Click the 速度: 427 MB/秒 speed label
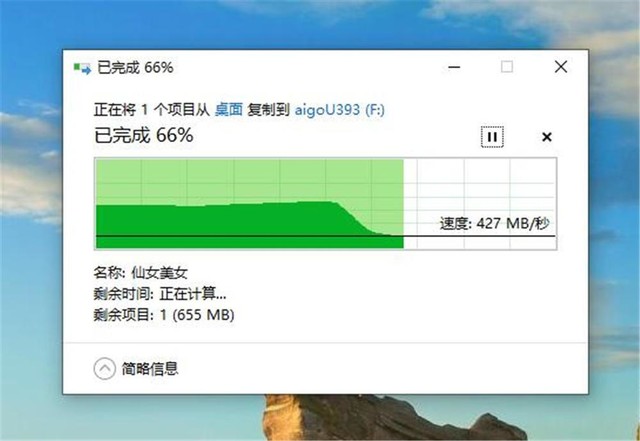 [x=494, y=224]
